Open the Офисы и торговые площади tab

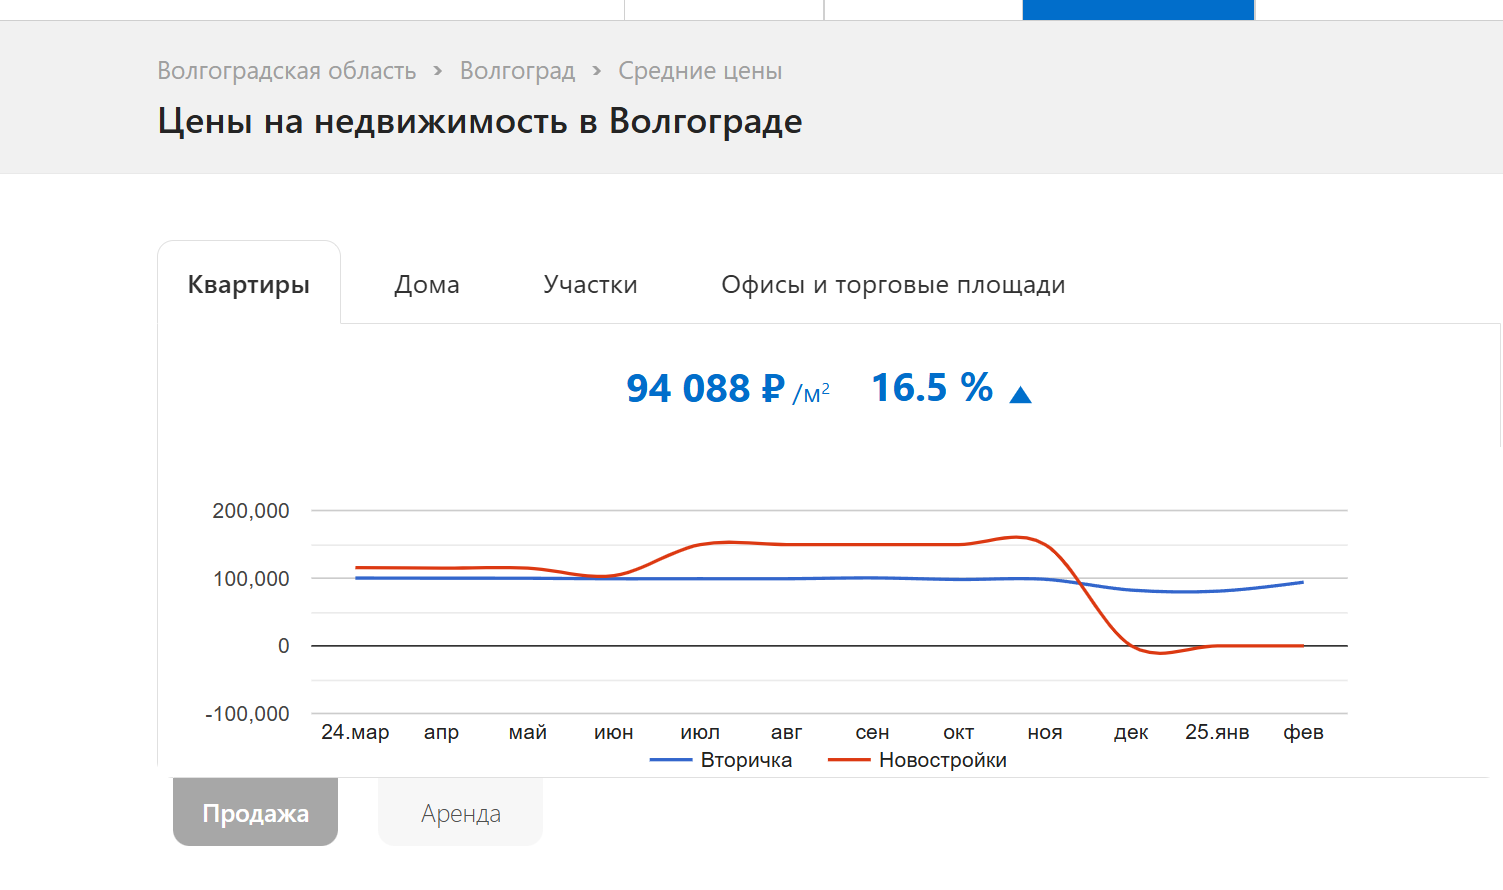pos(893,285)
